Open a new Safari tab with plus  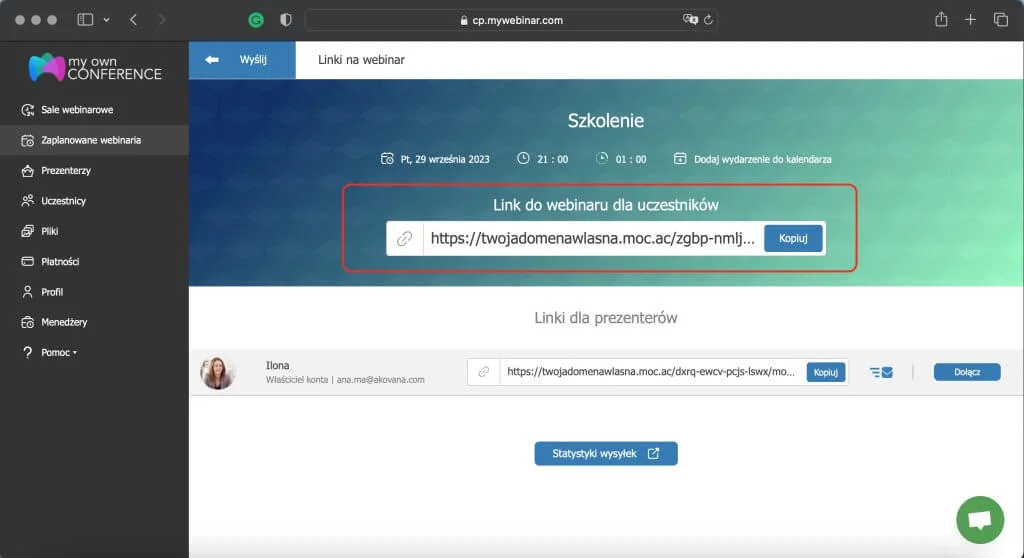pyautogui.click(x=970, y=20)
